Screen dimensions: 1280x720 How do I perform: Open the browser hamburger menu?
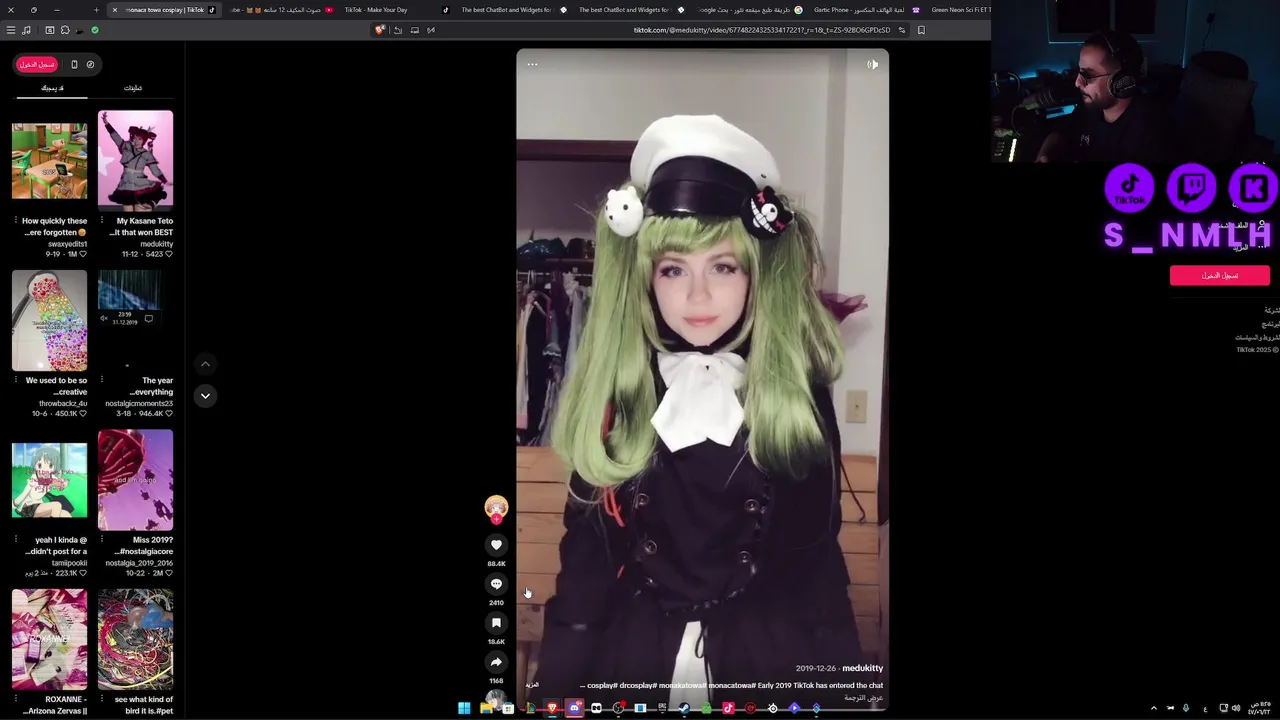click(x=11, y=30)
